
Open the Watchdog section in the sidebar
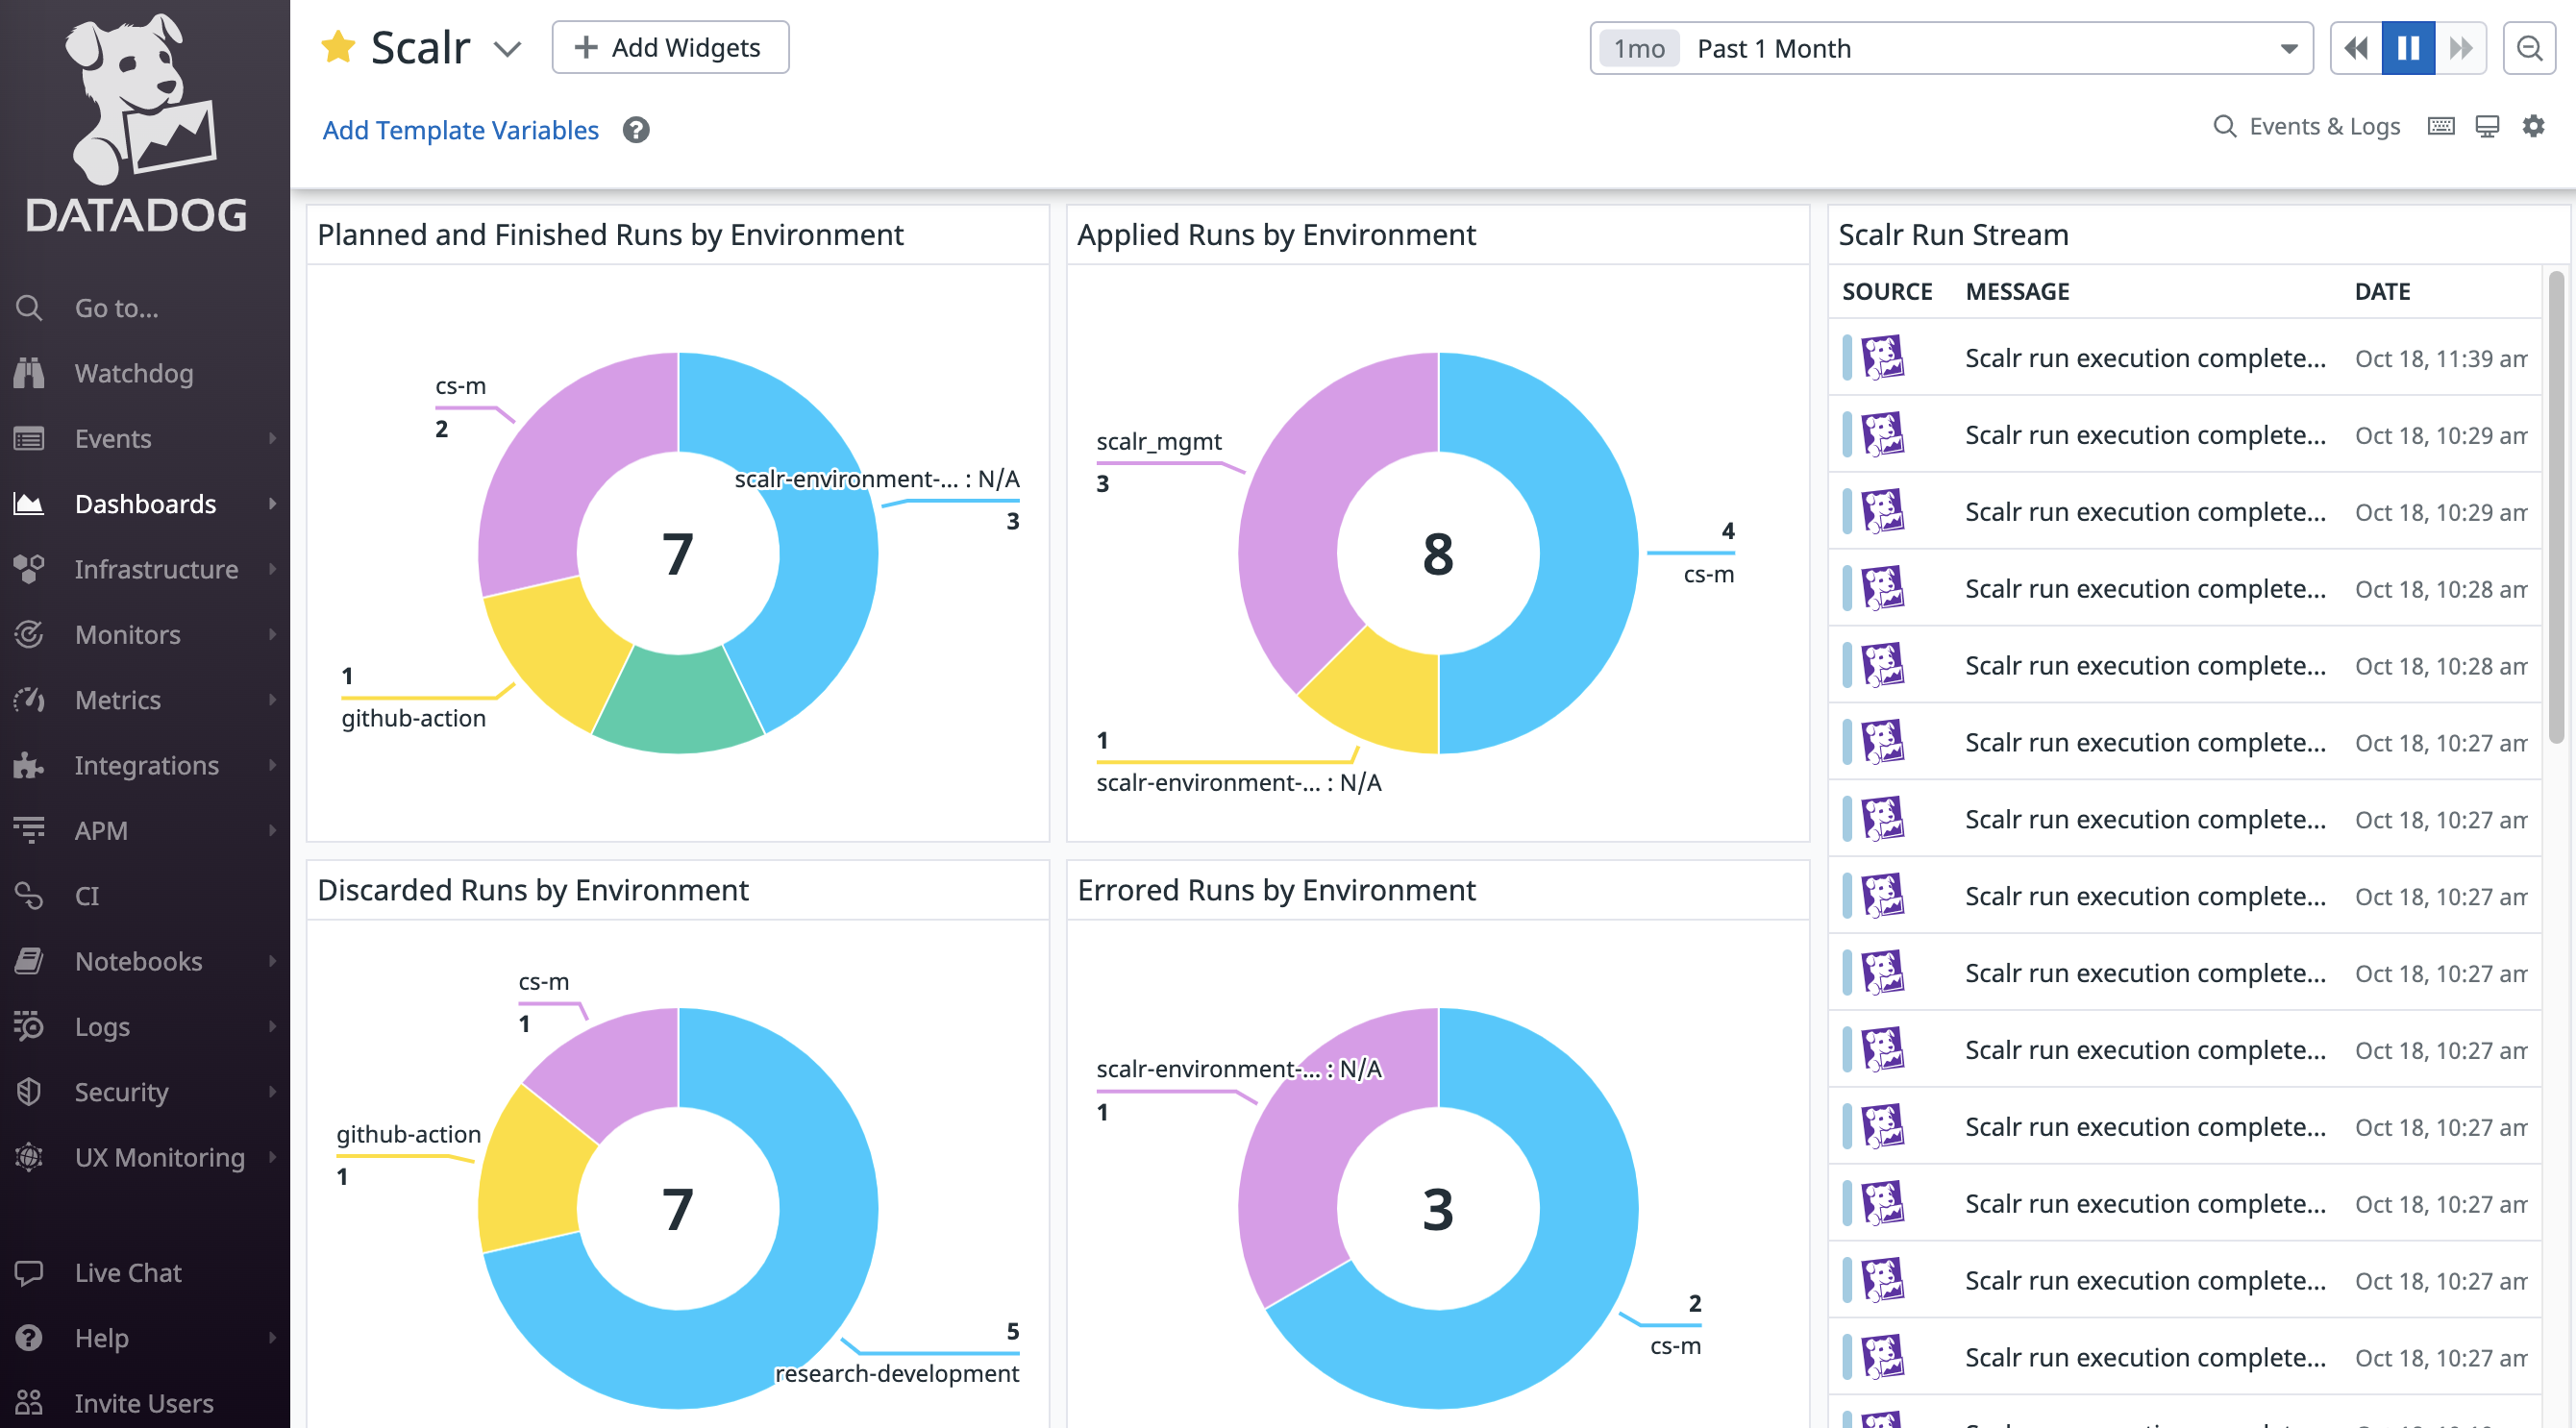pyautogui.click(x=29, y=373)
